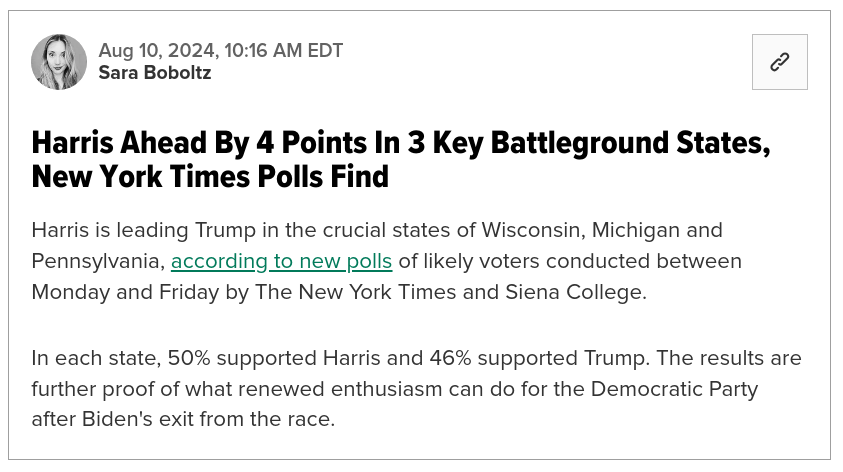
Task: Click the headline 'Harris Ahead By 4 Points'
Action: 215,143
